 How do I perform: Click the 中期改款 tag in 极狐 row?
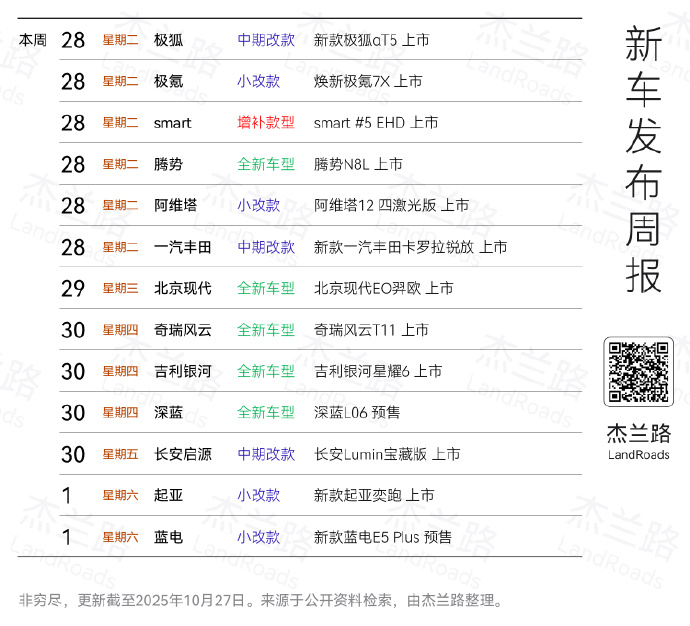pyautogui.click(x=266, y=40)
